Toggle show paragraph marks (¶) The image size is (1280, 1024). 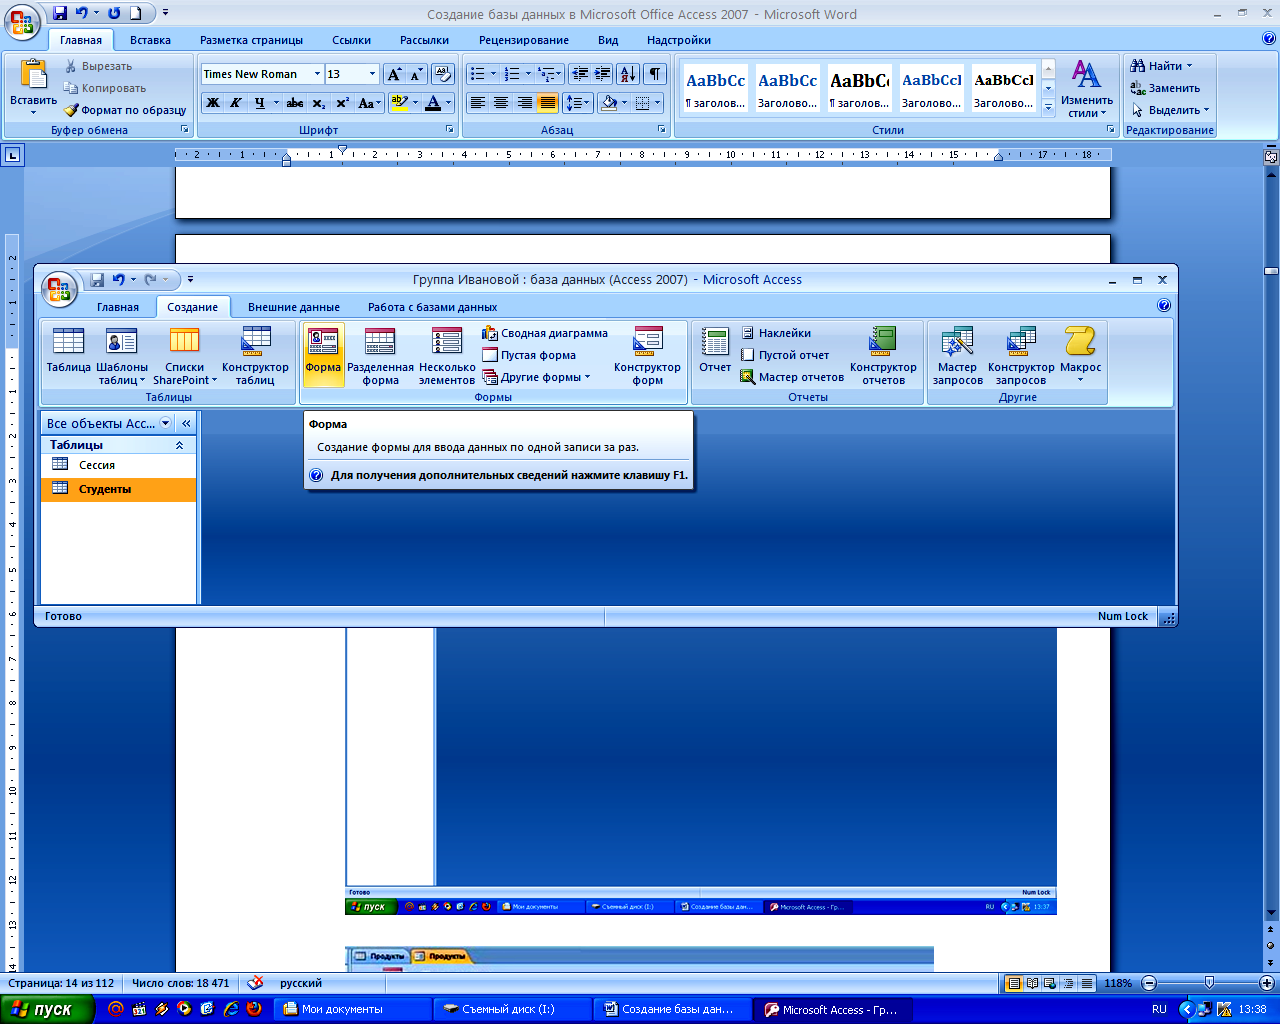coord(654,74)
